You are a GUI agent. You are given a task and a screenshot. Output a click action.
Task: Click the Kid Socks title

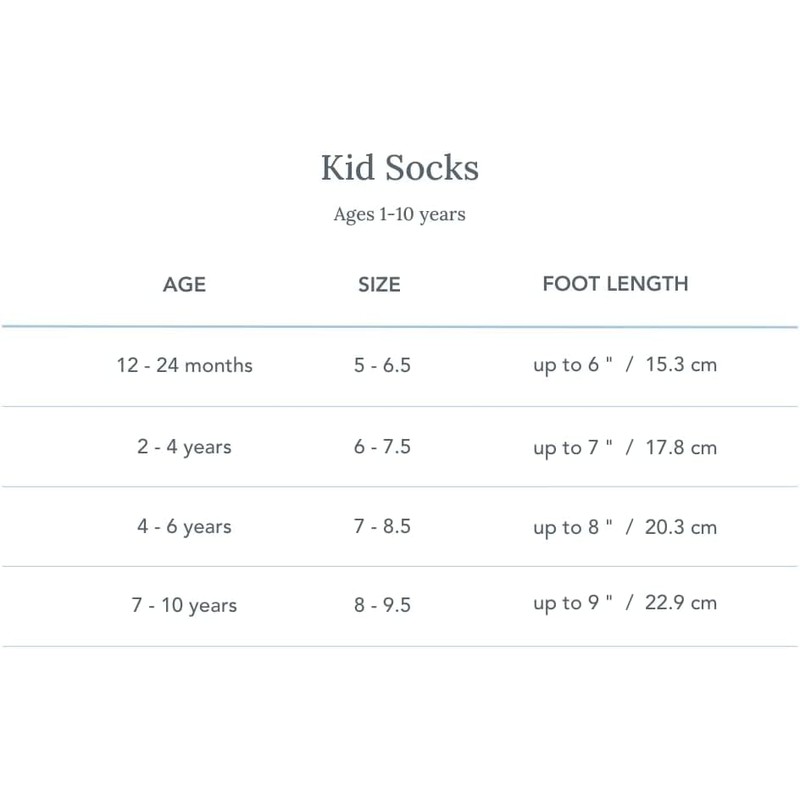399,168
